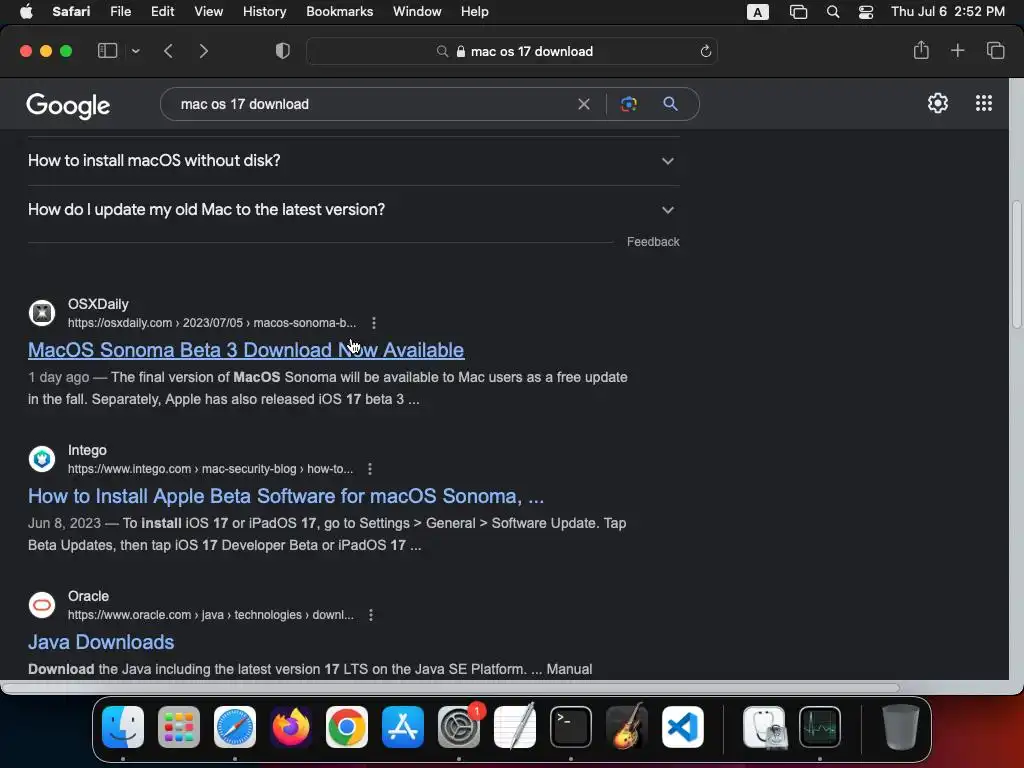Image resolution: width=1024 pixels, height=768 pixels.
Task: Open App Store from the Dock
Action: point(403,727)
